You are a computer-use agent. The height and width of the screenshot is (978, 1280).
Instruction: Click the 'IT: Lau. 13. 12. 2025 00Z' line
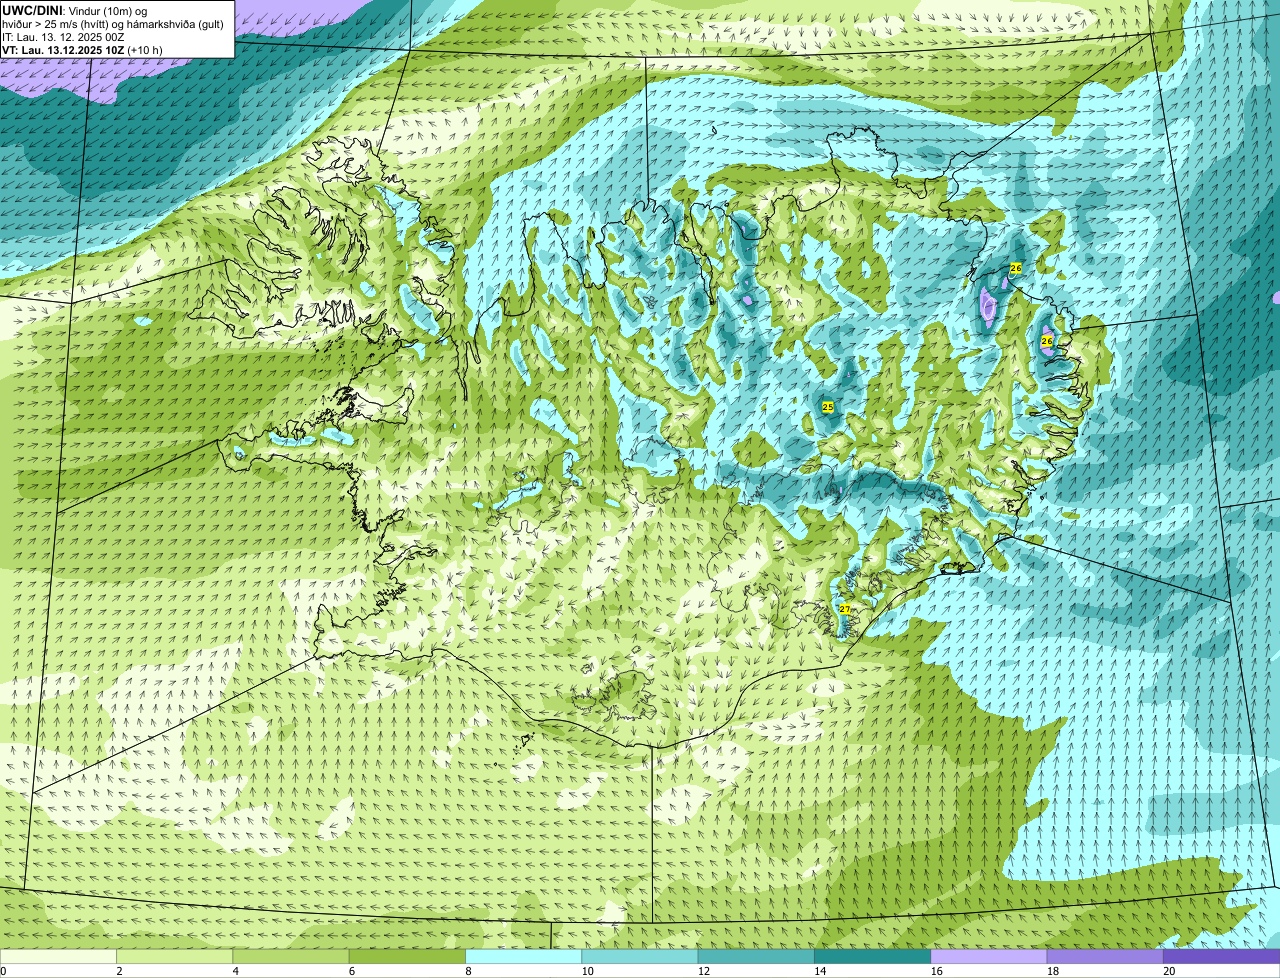(x=63, y=36)
